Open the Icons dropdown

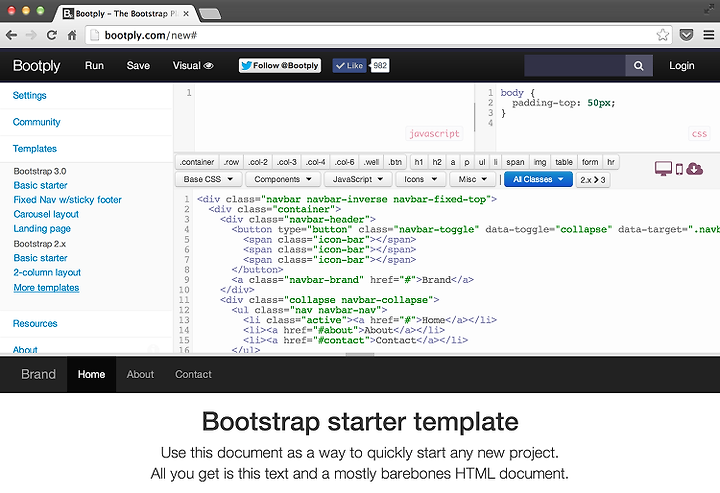421,179
